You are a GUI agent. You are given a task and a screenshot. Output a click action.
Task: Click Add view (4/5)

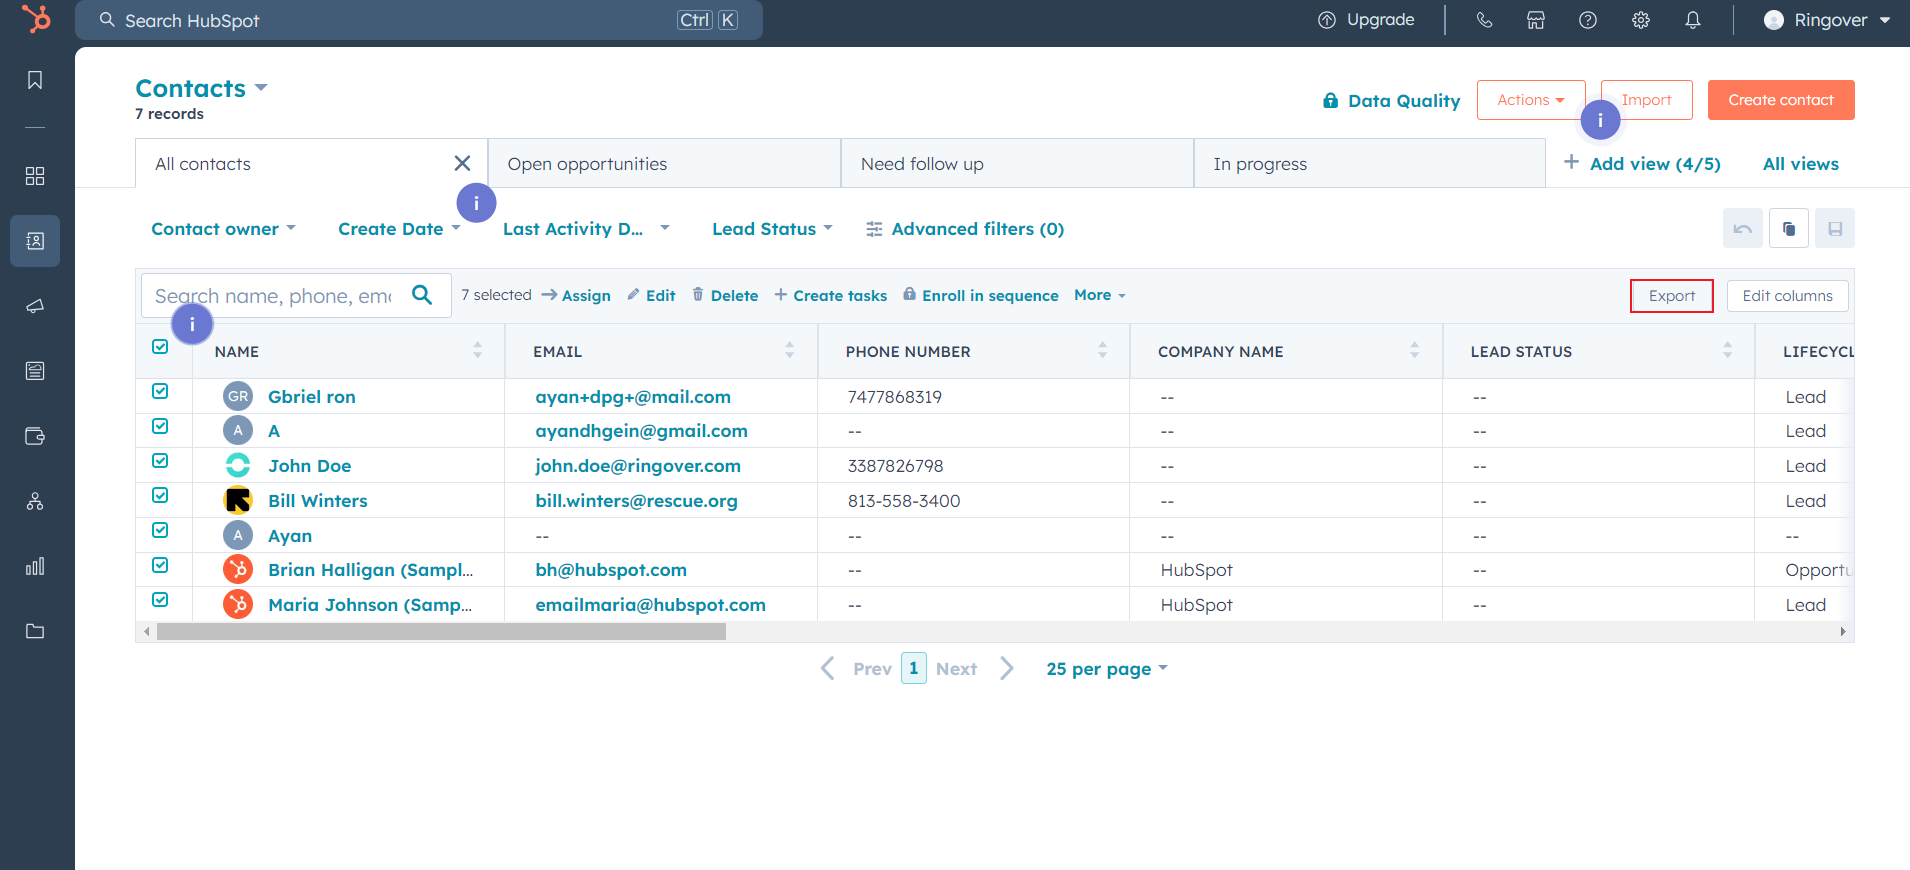(1642, 164)
